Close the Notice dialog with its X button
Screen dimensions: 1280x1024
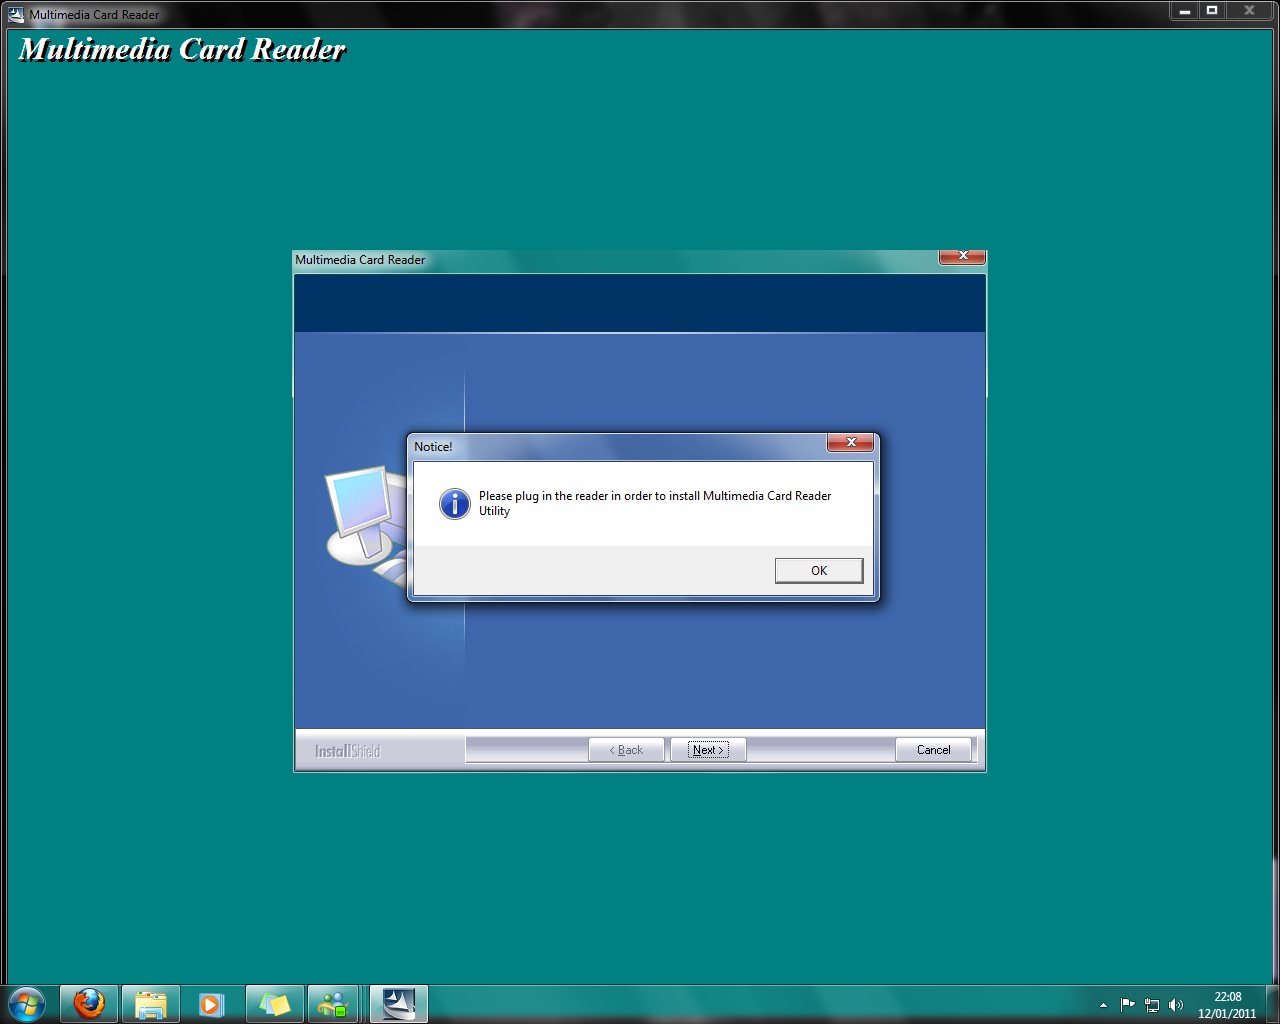coord(851,443)
